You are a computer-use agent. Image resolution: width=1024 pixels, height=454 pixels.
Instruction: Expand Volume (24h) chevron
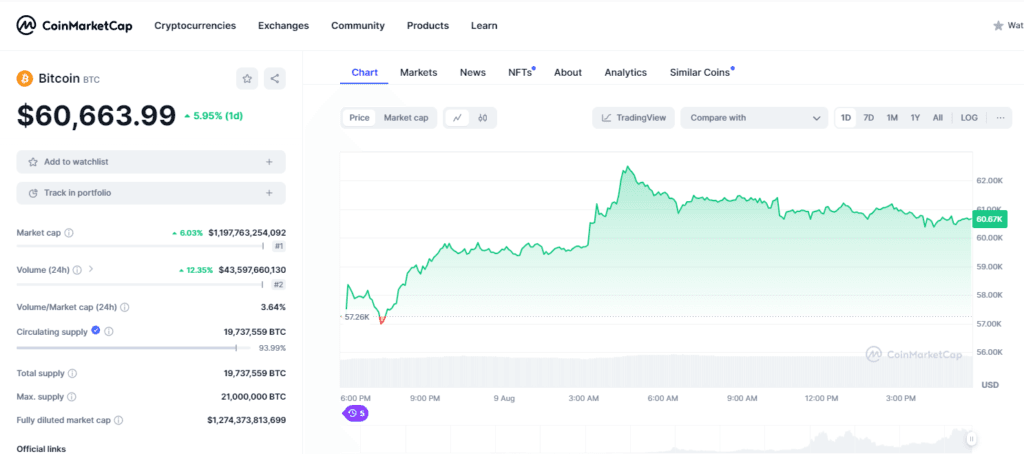click(91, 269)
